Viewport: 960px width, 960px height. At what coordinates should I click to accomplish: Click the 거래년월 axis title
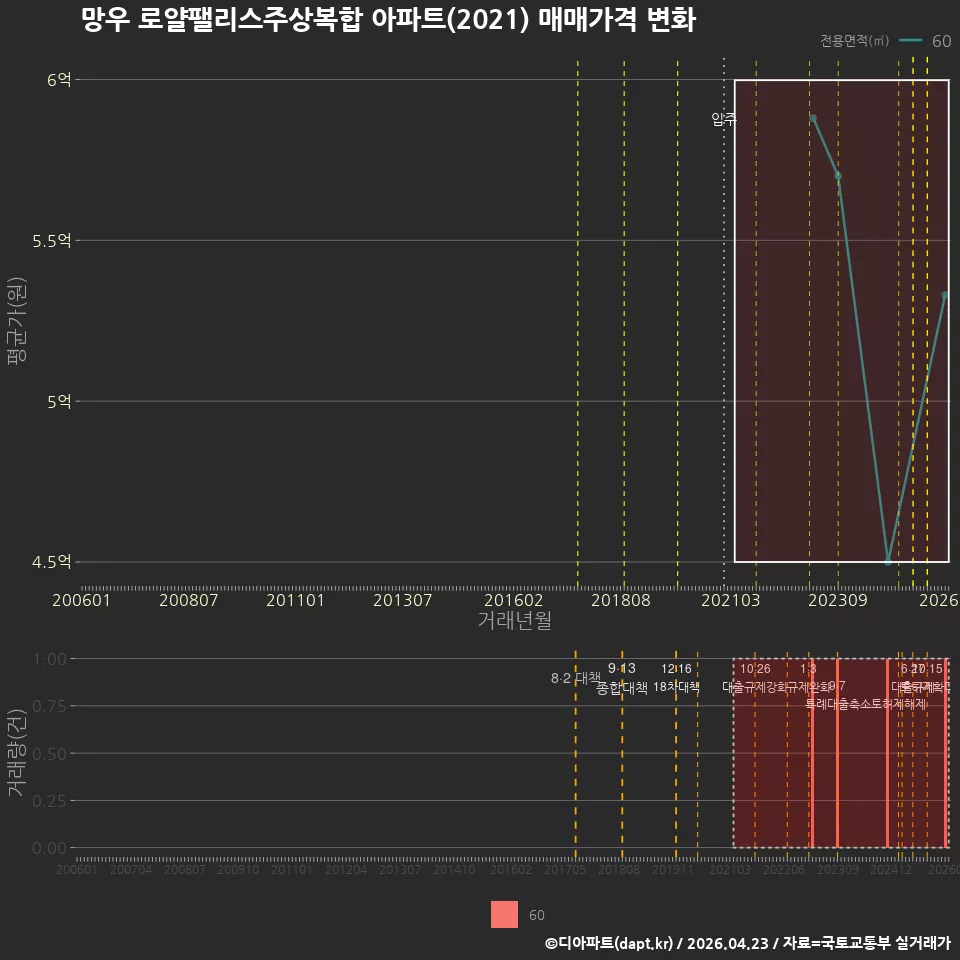click(x=514, y=620)
